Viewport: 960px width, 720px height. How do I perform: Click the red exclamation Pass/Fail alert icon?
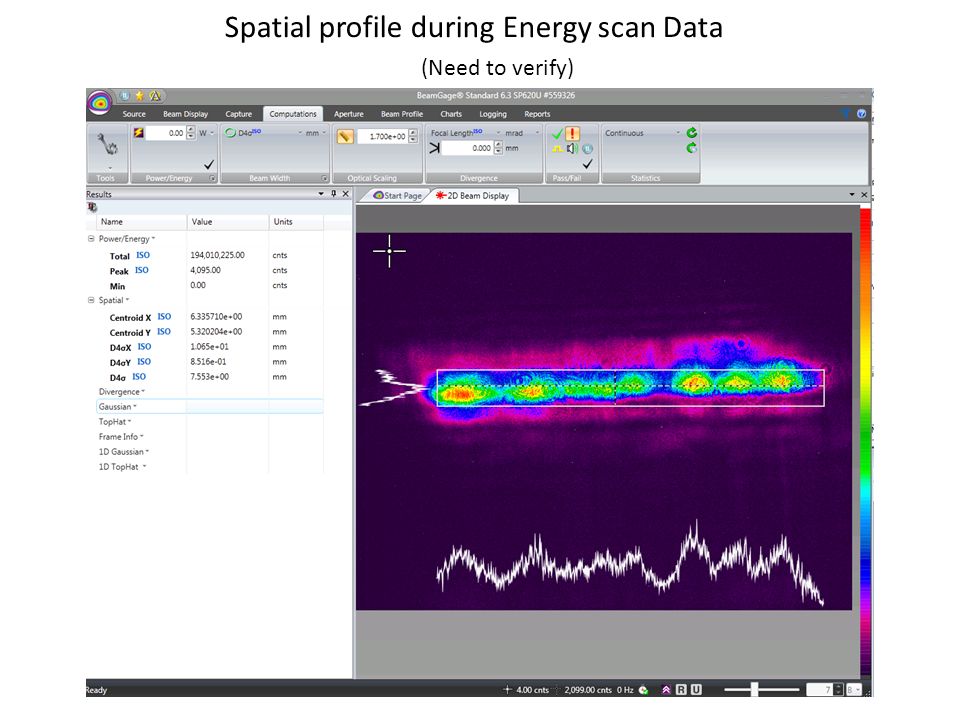pos(572,133)
